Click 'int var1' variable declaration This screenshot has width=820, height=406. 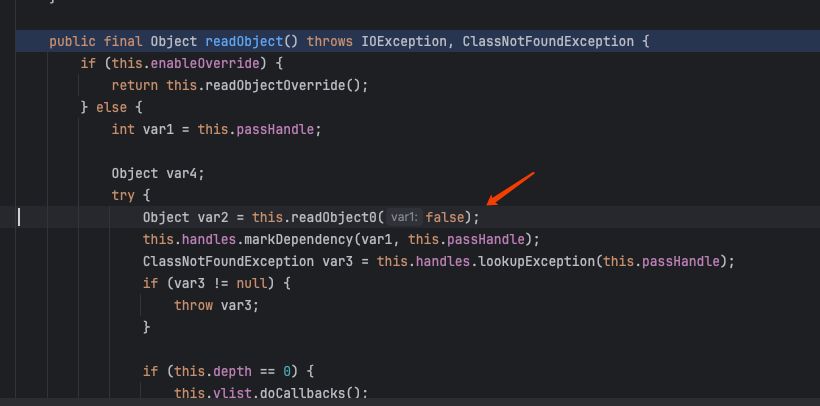pos(138,129)
